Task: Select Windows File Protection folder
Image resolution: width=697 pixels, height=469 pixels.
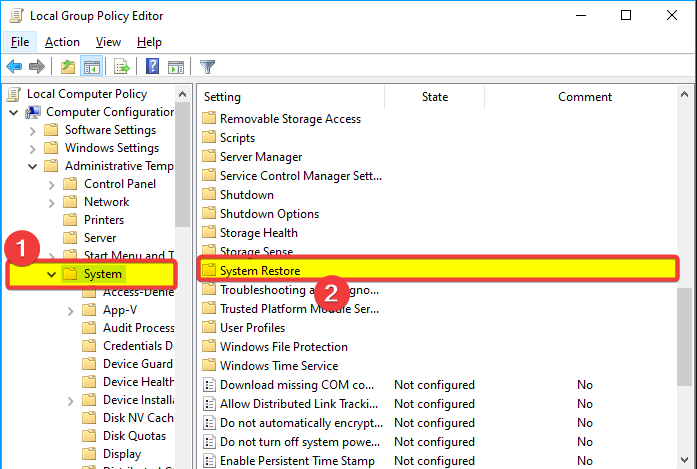Action: pos(284,347)
